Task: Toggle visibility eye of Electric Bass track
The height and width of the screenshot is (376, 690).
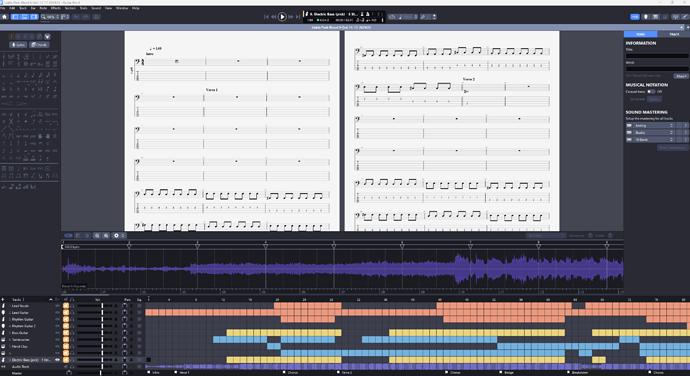Action: (57, 360)
